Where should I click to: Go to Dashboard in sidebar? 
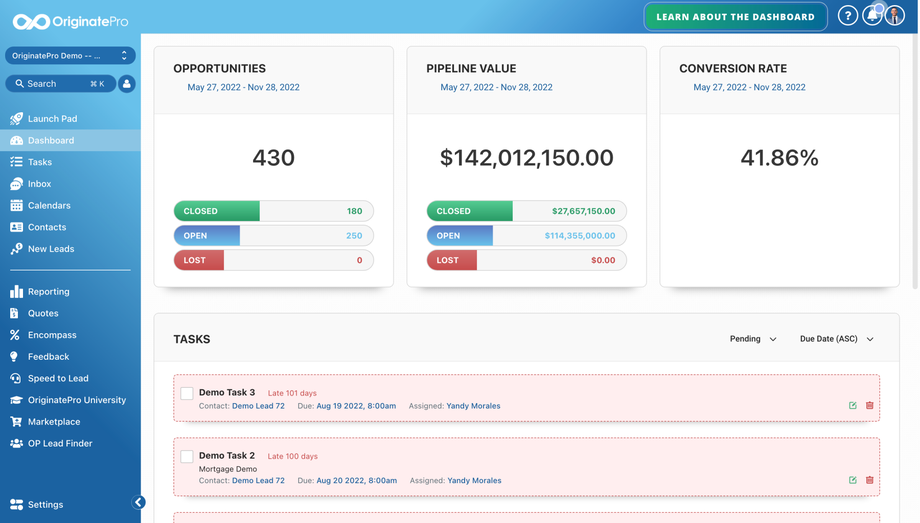point(70,140)
